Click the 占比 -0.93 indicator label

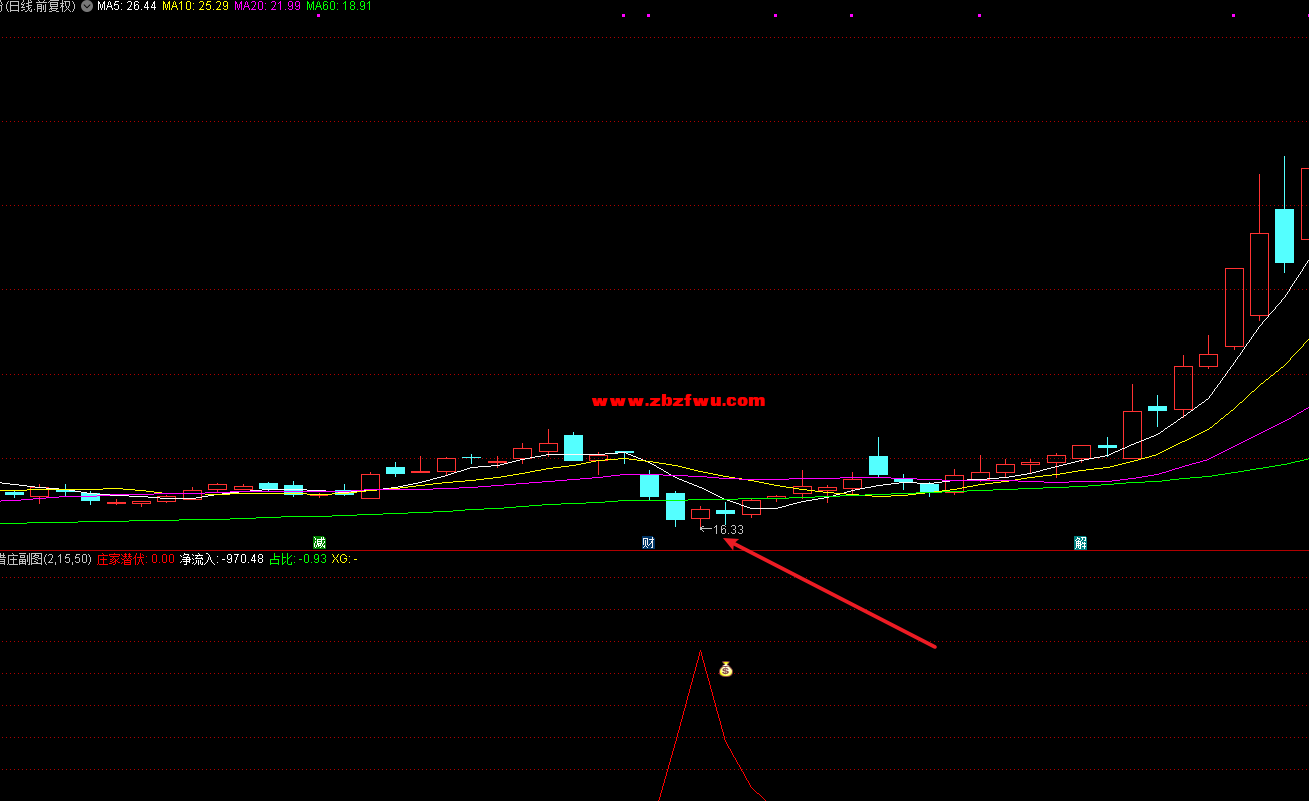298,559
